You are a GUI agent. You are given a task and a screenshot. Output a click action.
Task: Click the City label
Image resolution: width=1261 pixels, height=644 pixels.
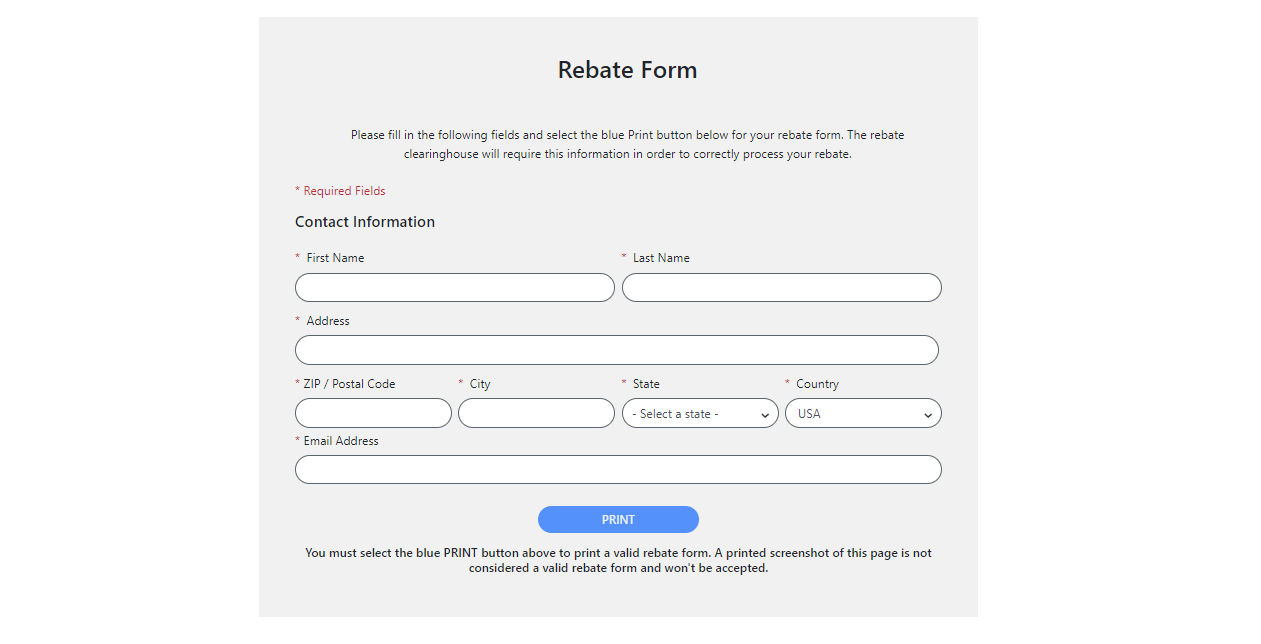tap(480, 384)
